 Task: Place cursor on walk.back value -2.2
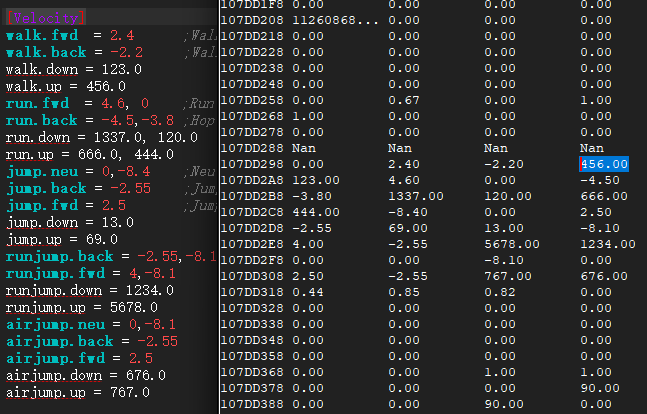[x=126, y=52]
